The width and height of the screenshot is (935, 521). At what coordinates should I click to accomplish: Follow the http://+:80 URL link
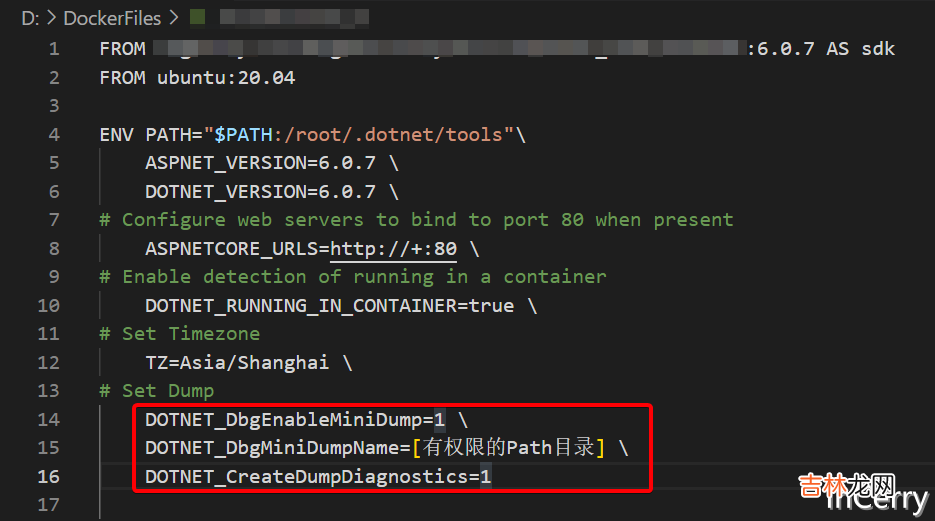click(393, 248)
